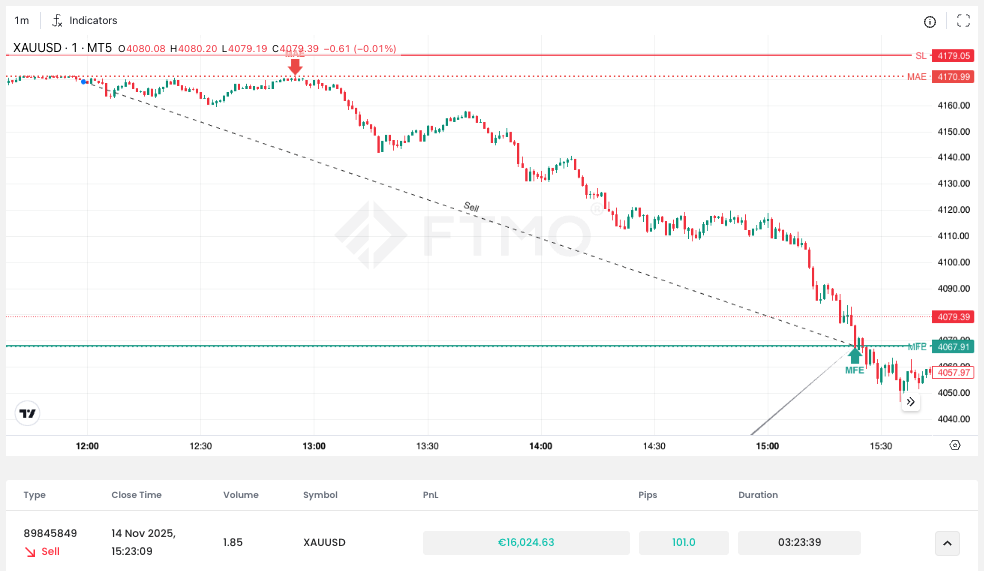Click the XAUUSD · 1 · MT5 chart title
984x571 pixels.
62,48
